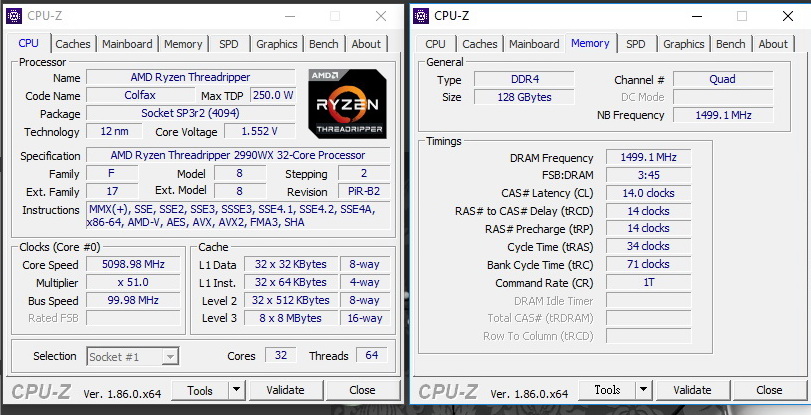Click the instructions list 'MMX(+), SSE, SSE2'

[238, 216]
